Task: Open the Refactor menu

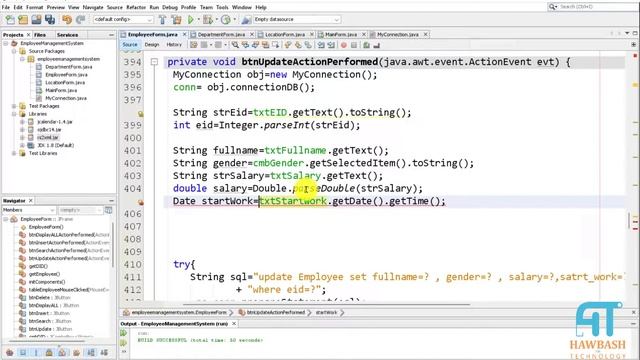Action: pos(136,7)
